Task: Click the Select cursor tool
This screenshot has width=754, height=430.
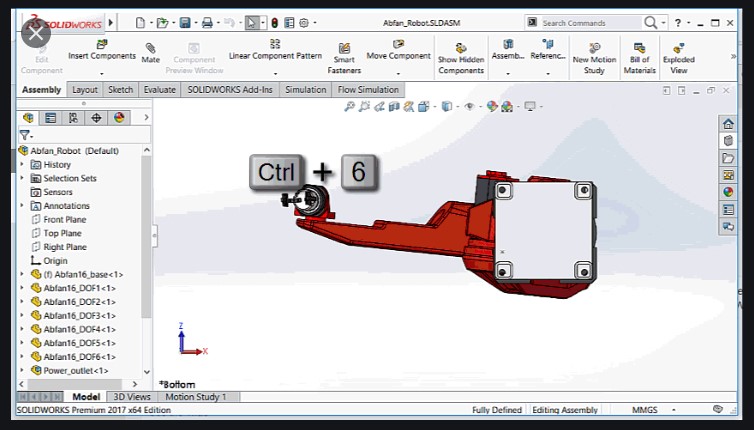Action: [251, 23]
